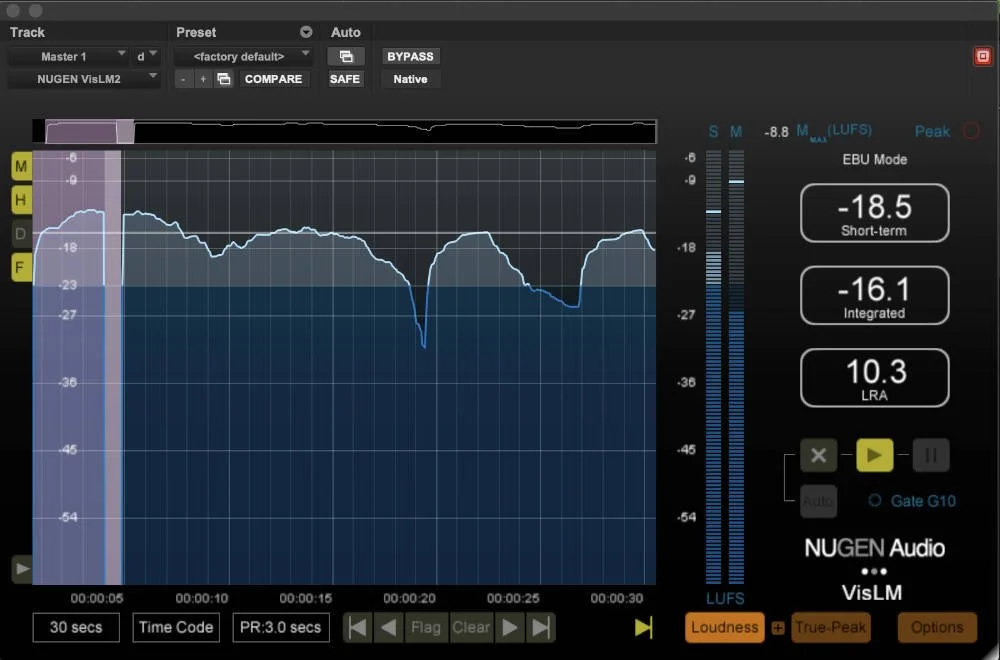Click the Auto header label
The height and width of the screenshot is (660, 1000).
click(346, 32)
